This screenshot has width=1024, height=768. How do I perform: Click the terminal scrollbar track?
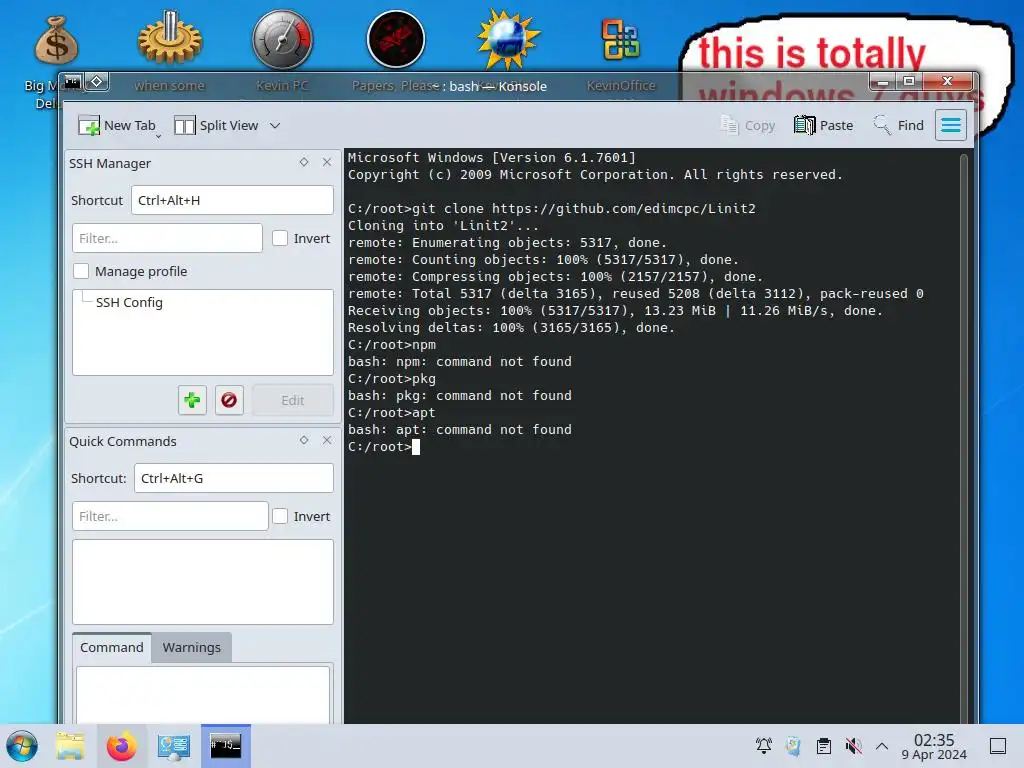tap(964, 438)
